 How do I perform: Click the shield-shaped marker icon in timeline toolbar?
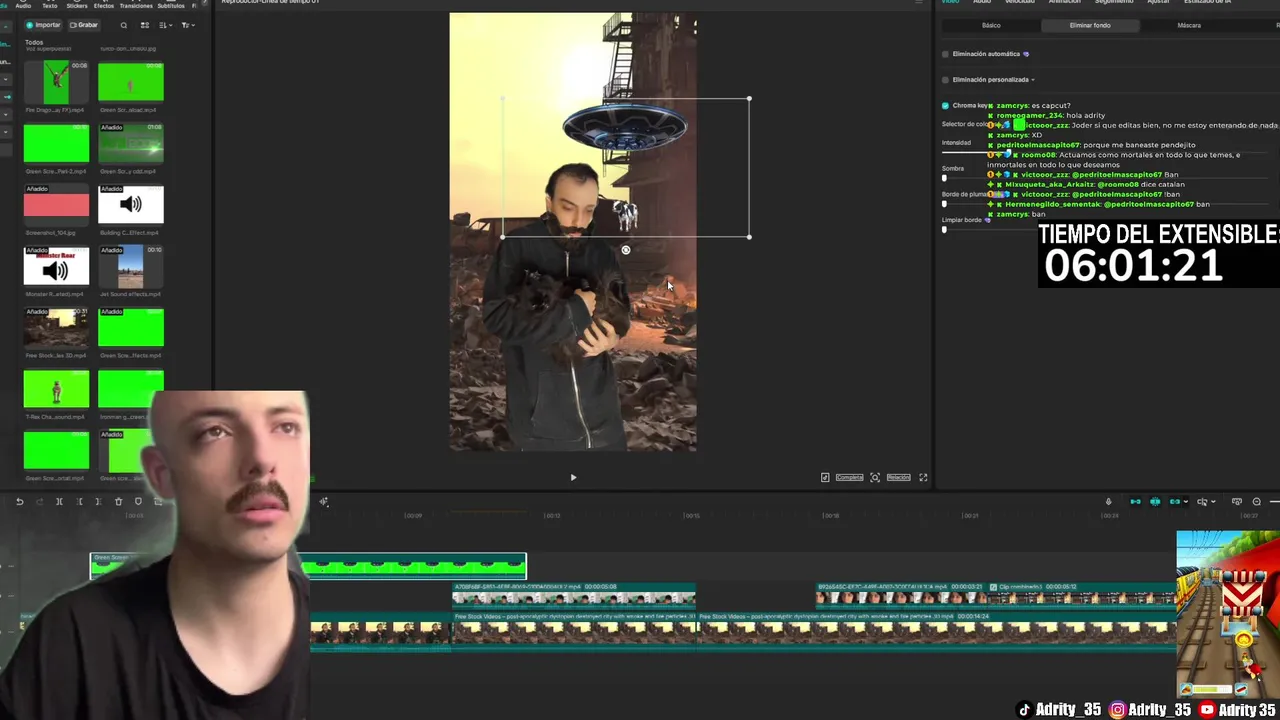[138, 502]
